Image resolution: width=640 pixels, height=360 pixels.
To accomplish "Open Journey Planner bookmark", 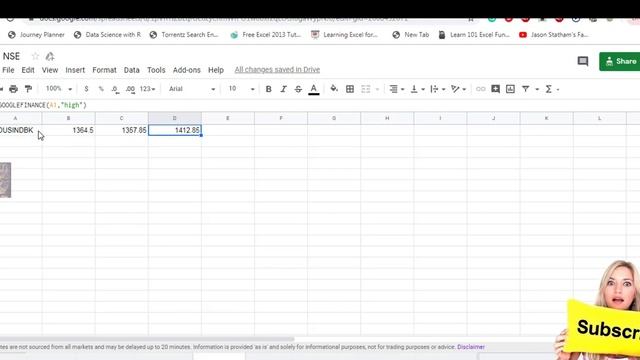I will pos(36,35).
